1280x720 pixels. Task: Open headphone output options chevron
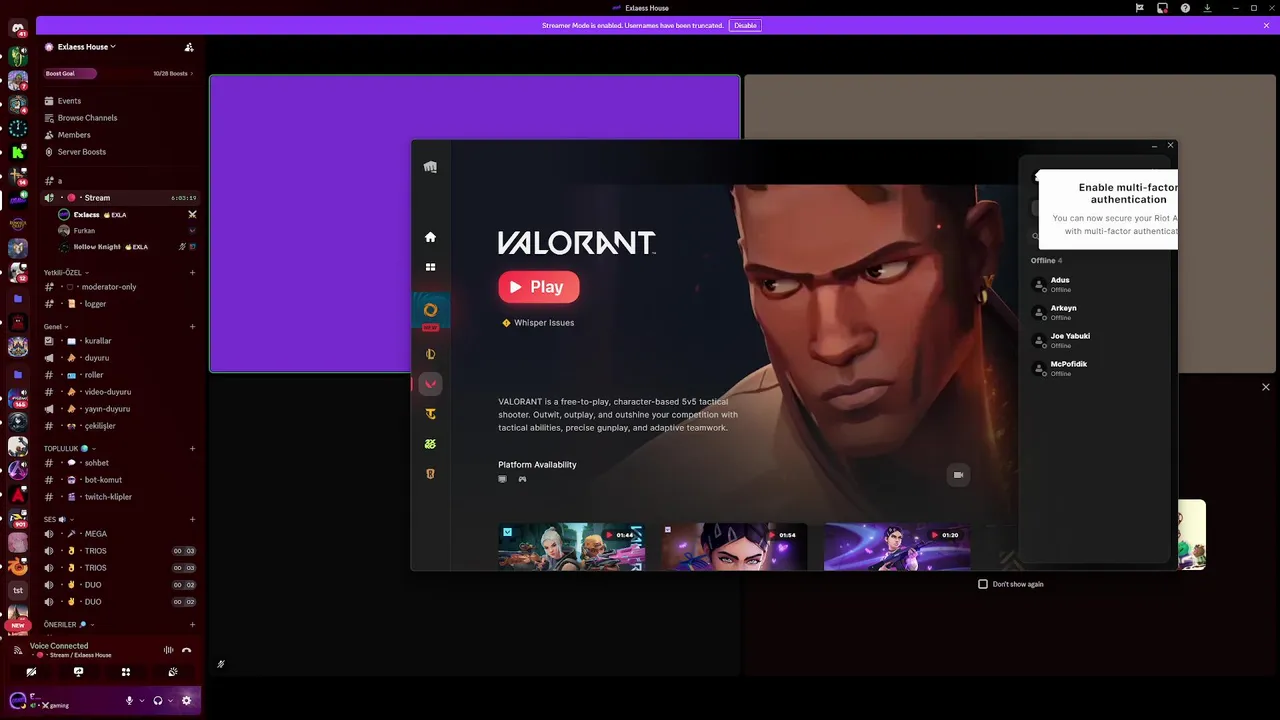pos(170,701)
